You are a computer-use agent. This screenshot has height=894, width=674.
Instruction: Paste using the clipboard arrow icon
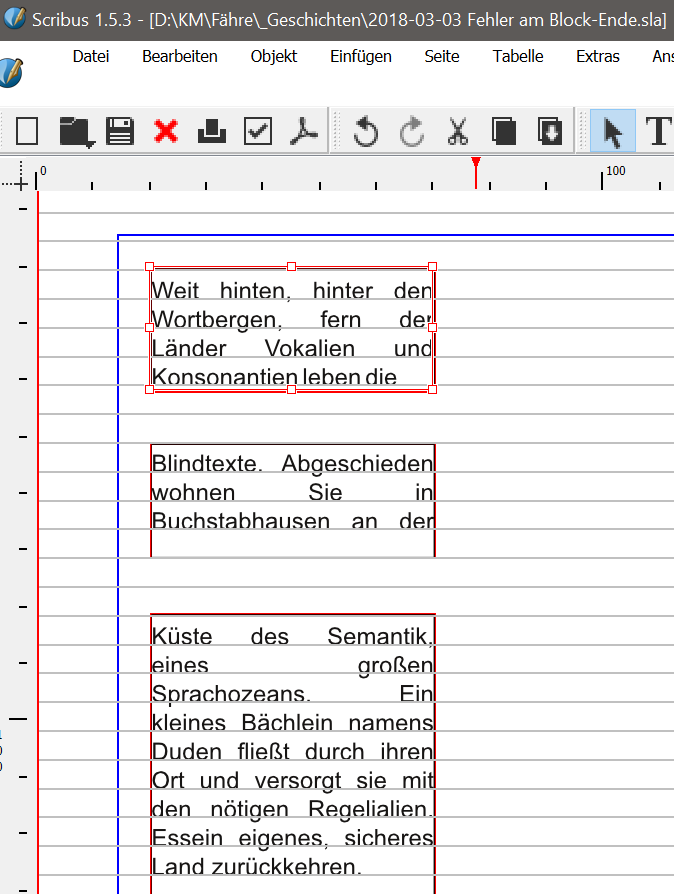(x=549, y=131)
